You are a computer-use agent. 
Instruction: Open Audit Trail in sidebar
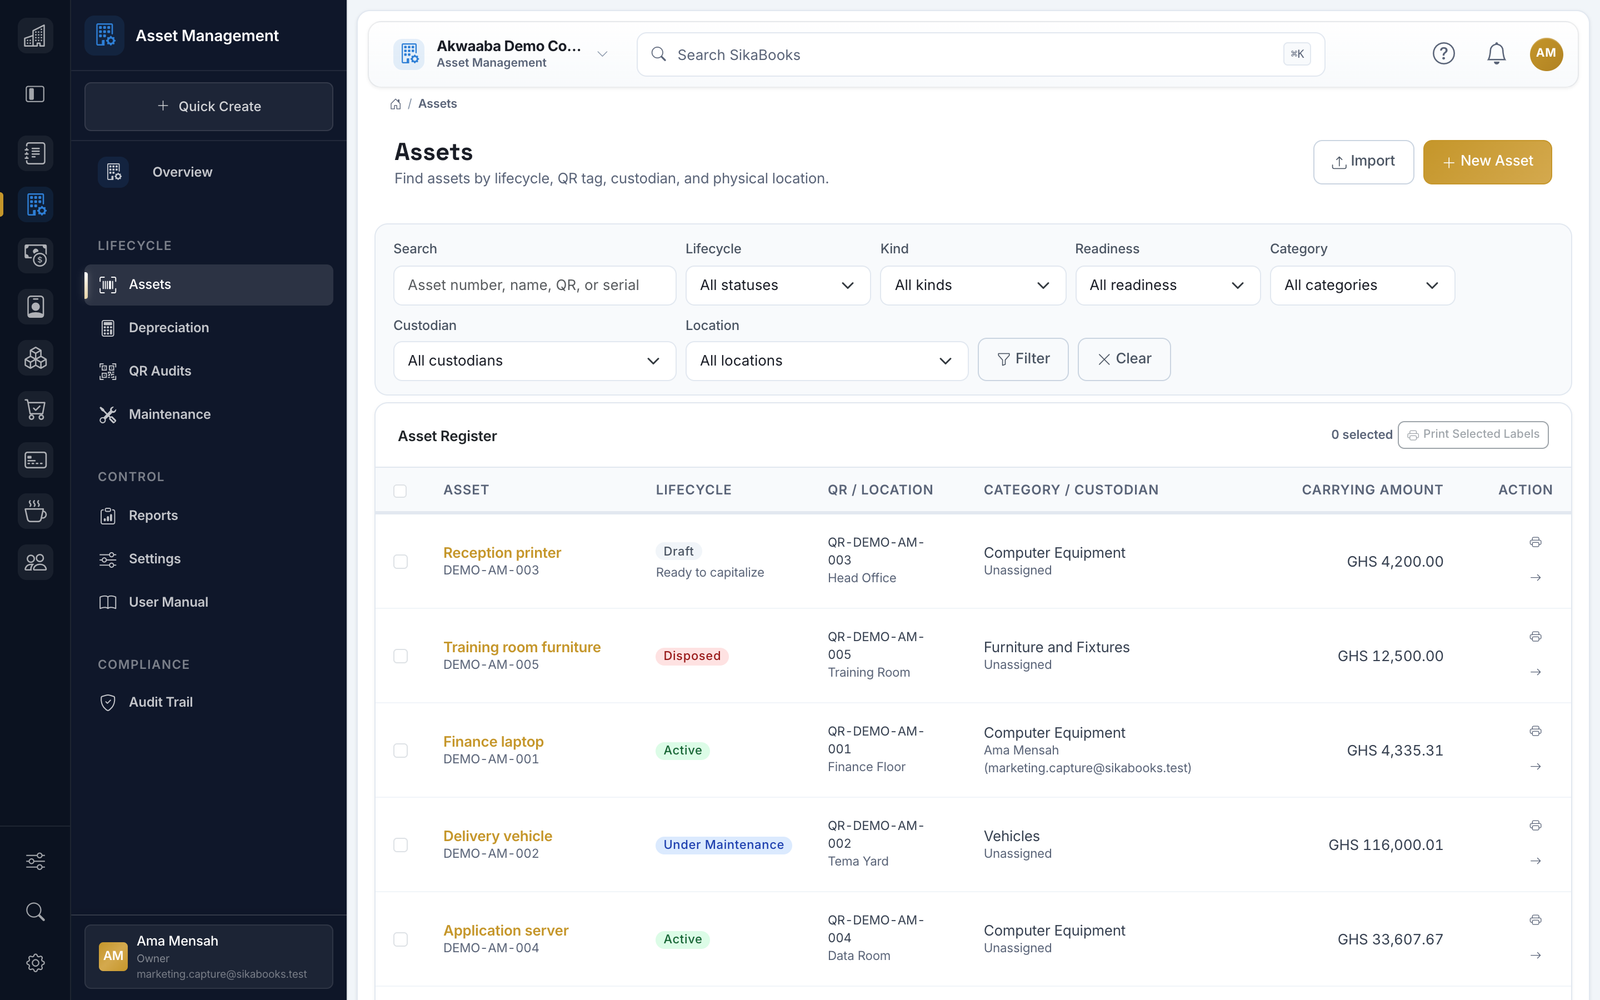coord(208,702)
